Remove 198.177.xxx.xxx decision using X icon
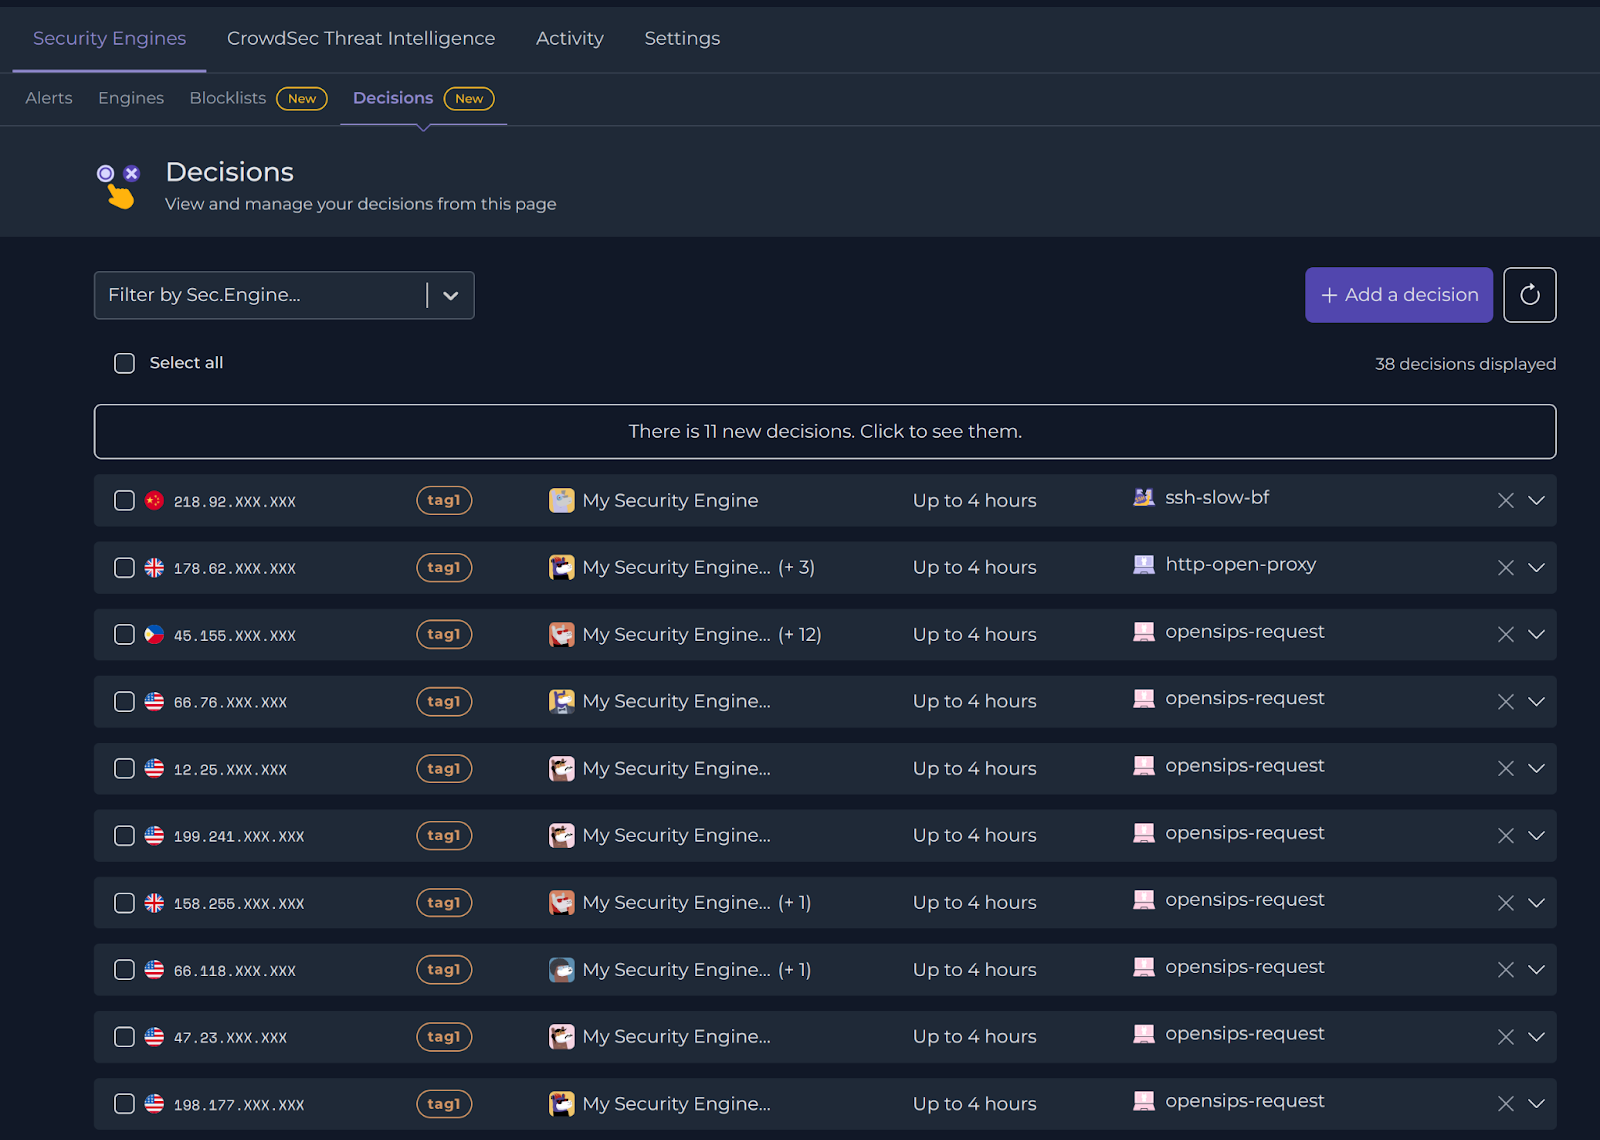The width and height of the screenshot is (1600, 1140). coord(1505,1104)
